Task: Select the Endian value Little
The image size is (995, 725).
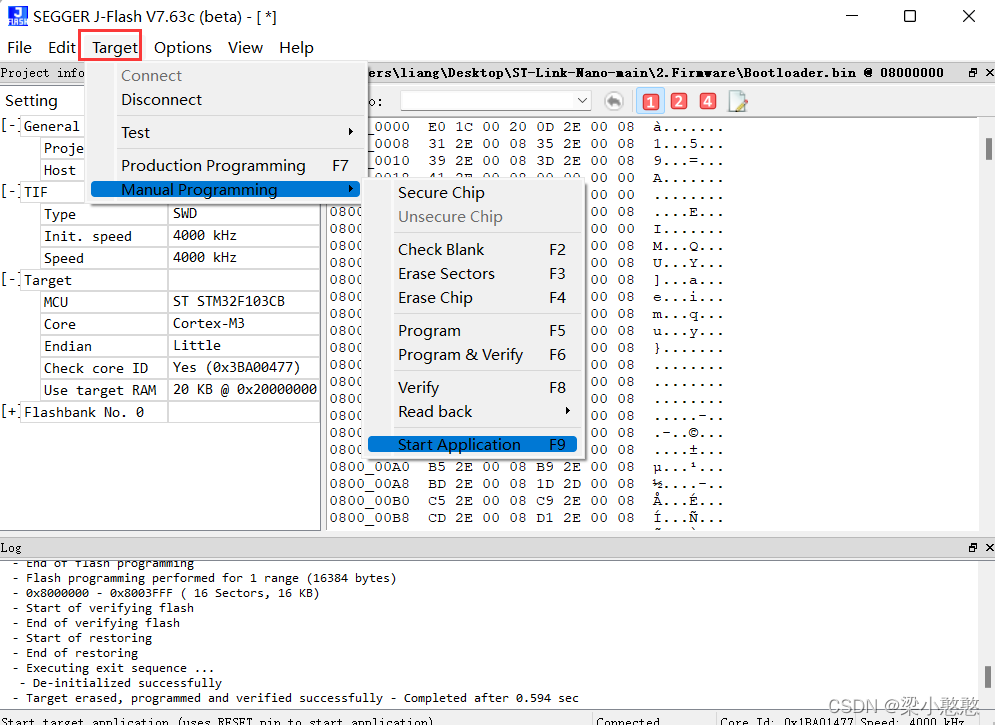Action: 244,346
